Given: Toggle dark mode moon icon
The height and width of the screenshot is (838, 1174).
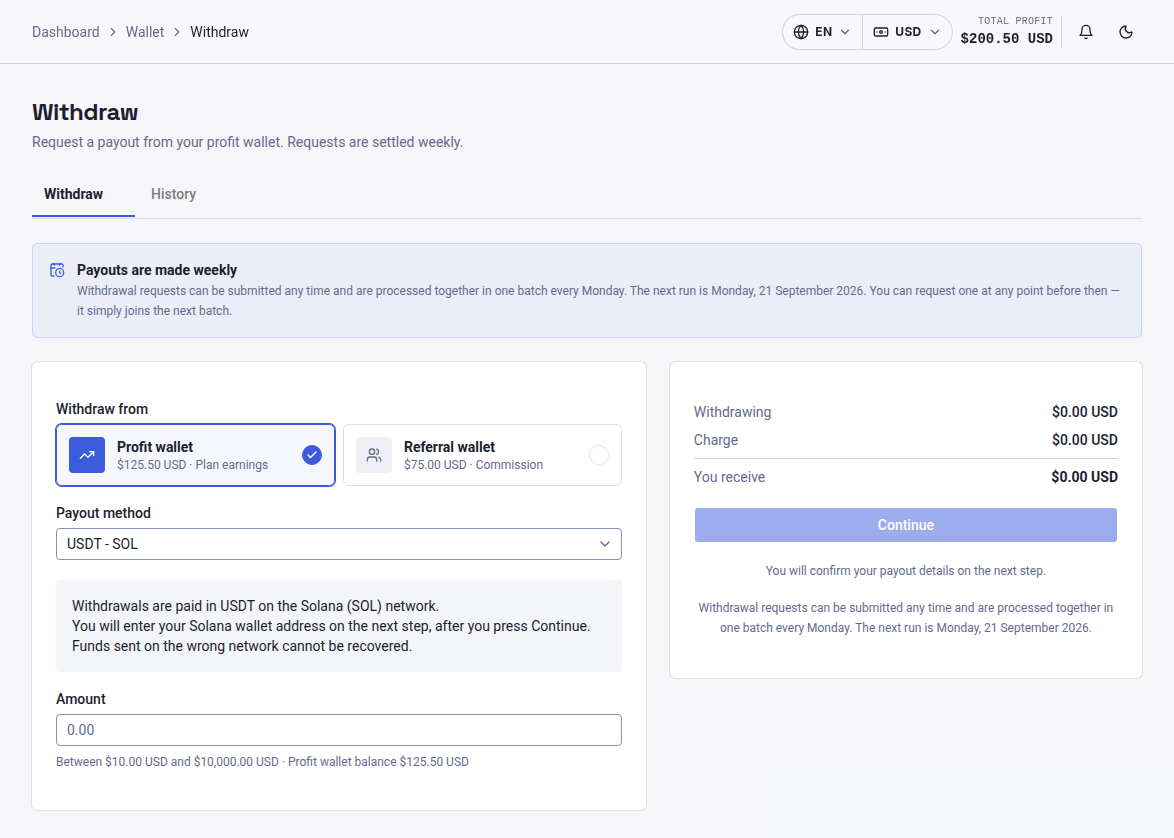Looking at the screenshot, I should (1125, 32).
